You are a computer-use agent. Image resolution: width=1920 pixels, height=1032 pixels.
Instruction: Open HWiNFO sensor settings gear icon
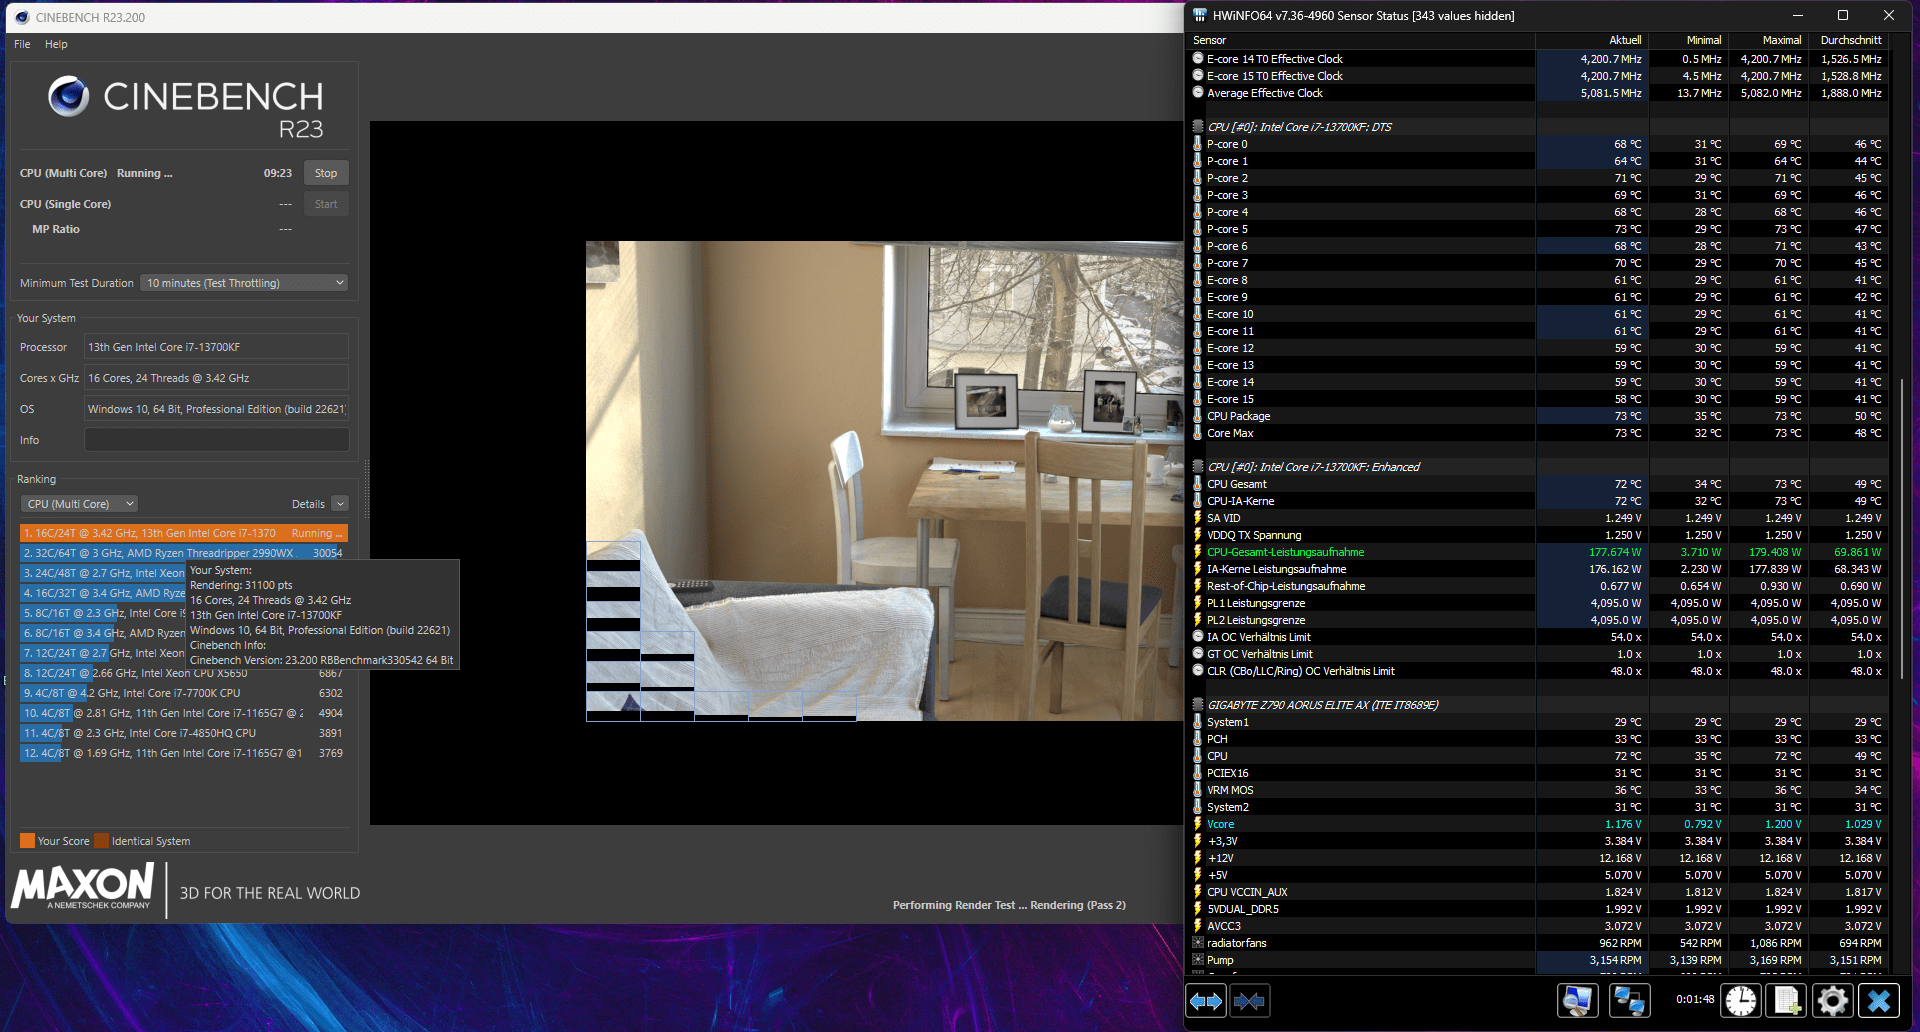tap(1833, 1001)
